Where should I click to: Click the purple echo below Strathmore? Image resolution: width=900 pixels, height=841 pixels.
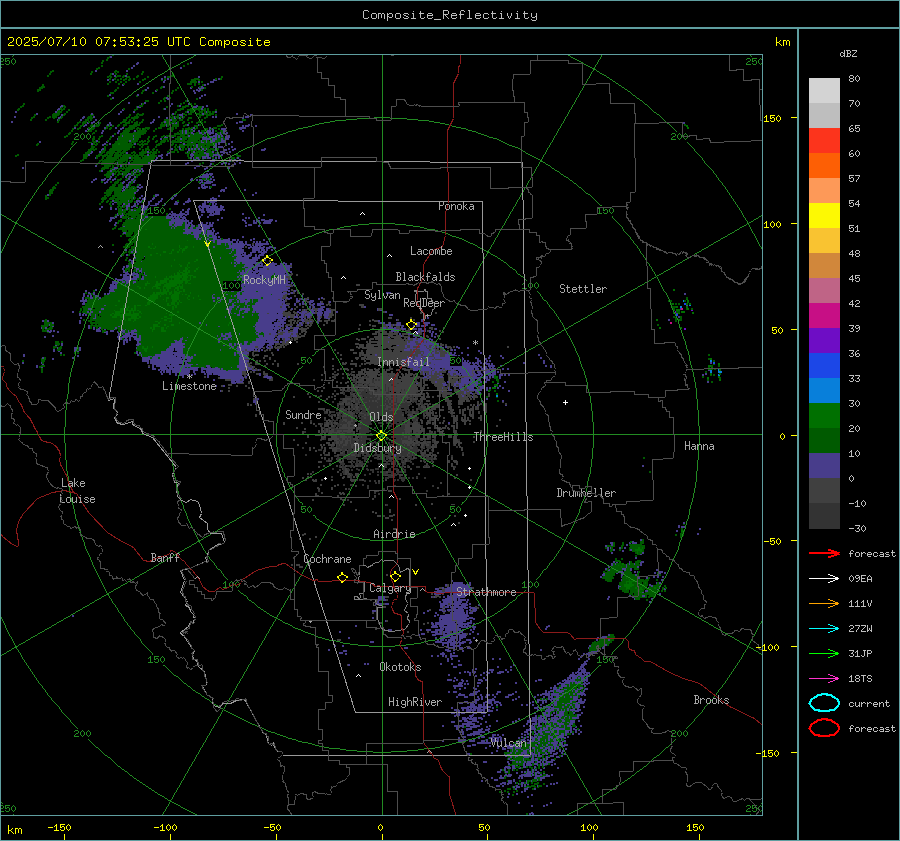coord(455,617)
